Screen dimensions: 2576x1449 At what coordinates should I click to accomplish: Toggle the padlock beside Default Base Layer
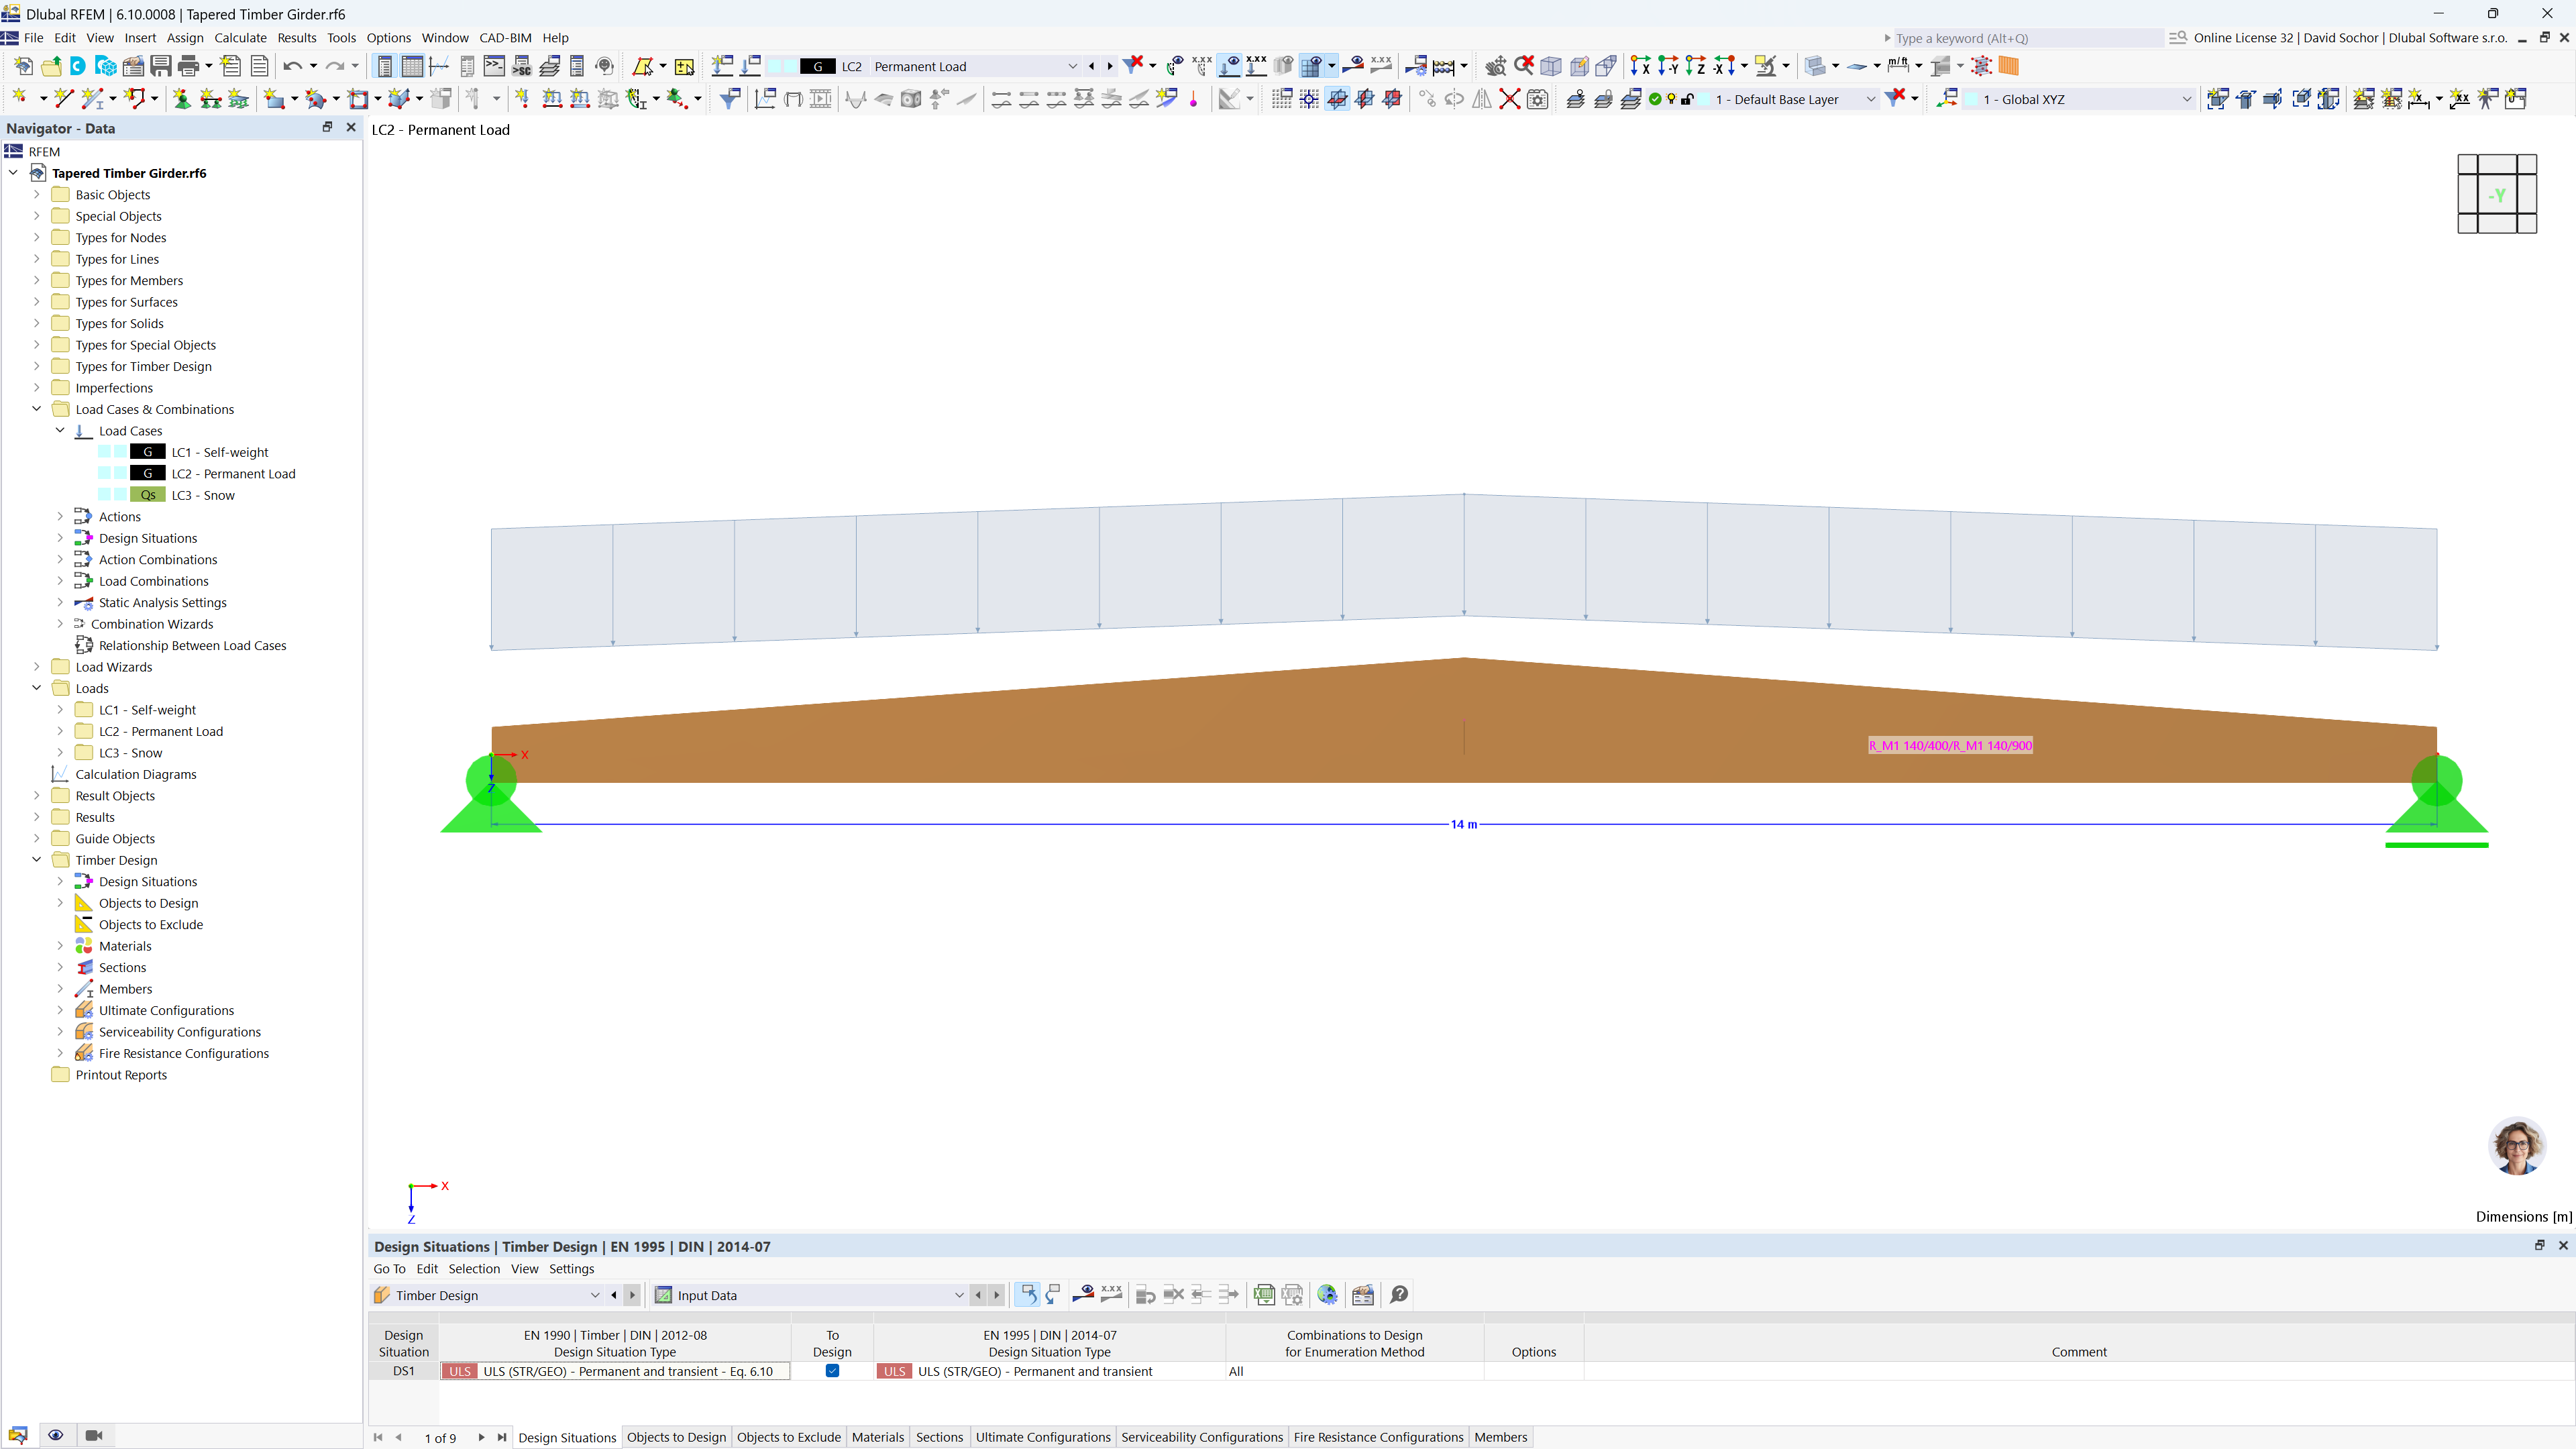coord(1688,99)
